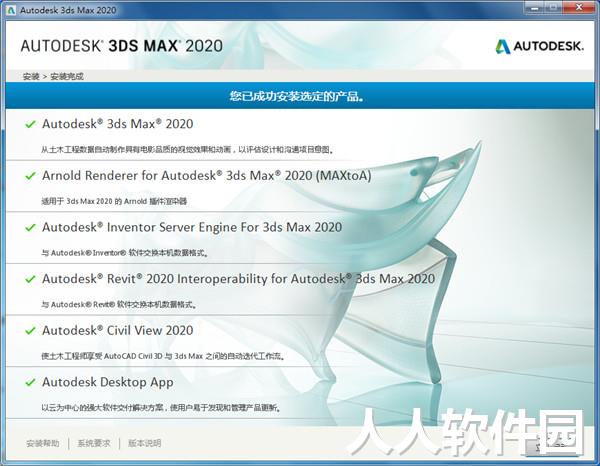The height and width of the screenshot is (466, 600).
Task: Click the checkmark beside Inventor Server Engine
Action: click(x=30, y=228)
